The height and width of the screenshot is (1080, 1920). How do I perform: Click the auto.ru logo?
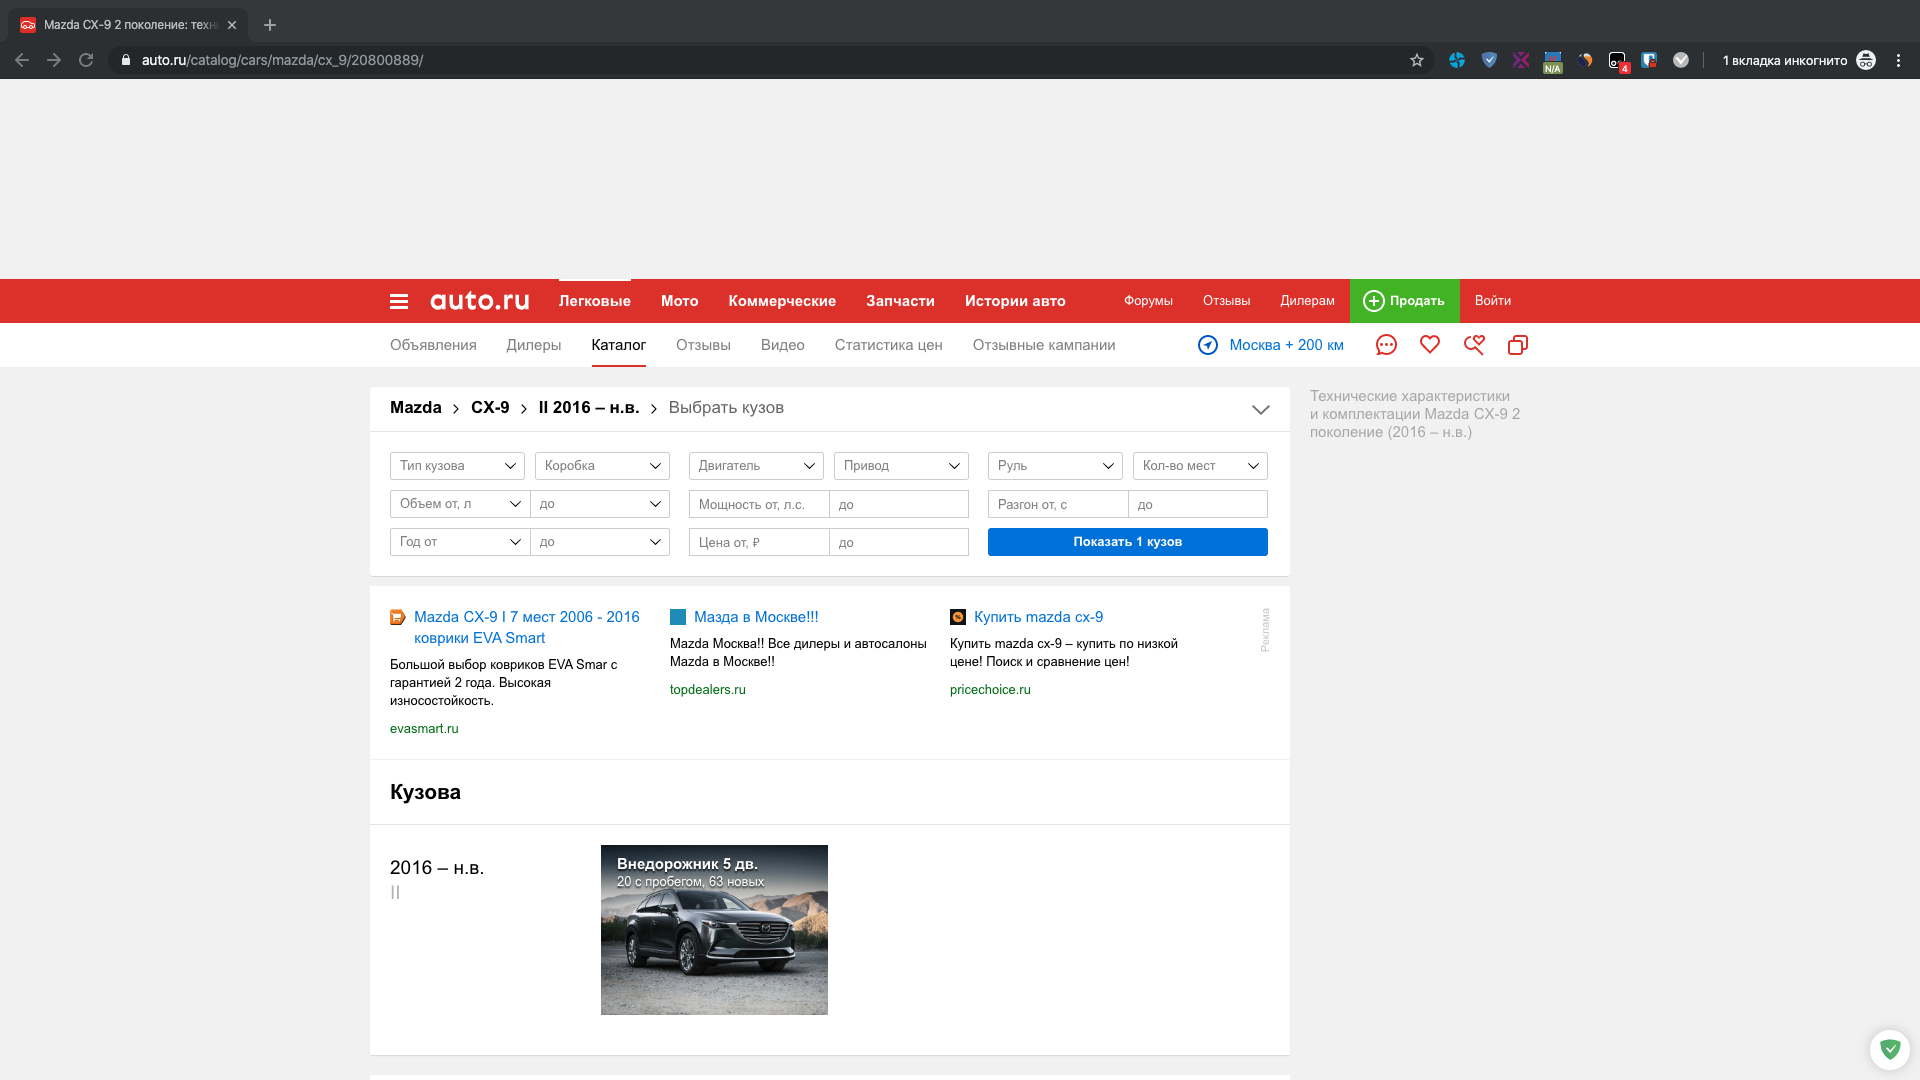(479, 301)
